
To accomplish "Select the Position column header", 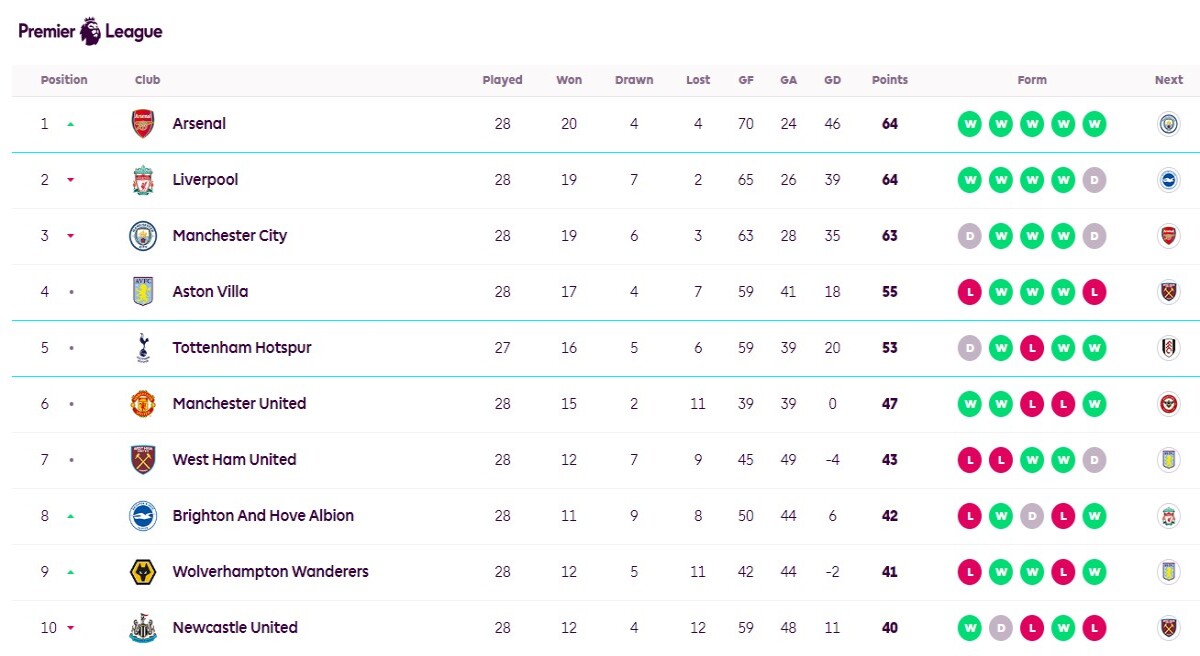I will pos(64,80).
